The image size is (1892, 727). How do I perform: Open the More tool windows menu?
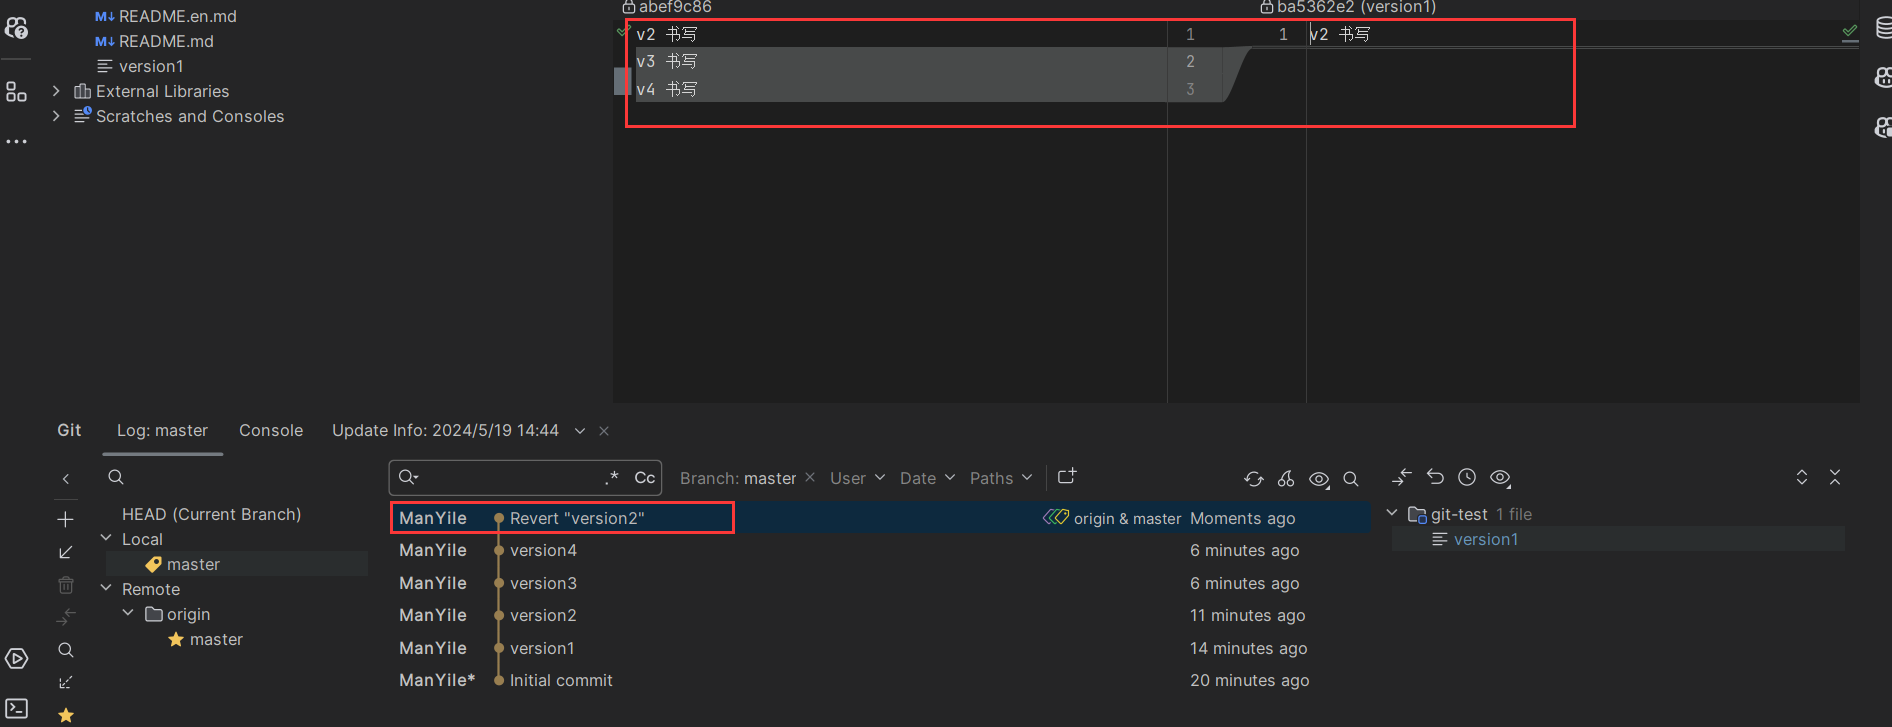click(x=16, y=141)
